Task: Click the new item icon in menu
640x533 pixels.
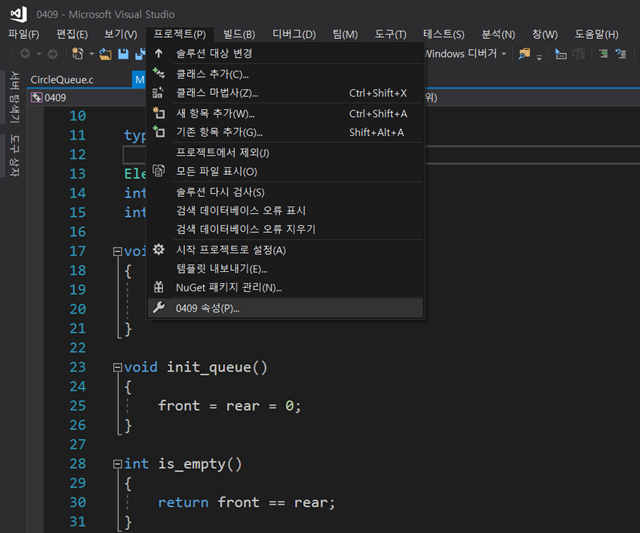Action: pyautogui.click(x=158, y=113)
